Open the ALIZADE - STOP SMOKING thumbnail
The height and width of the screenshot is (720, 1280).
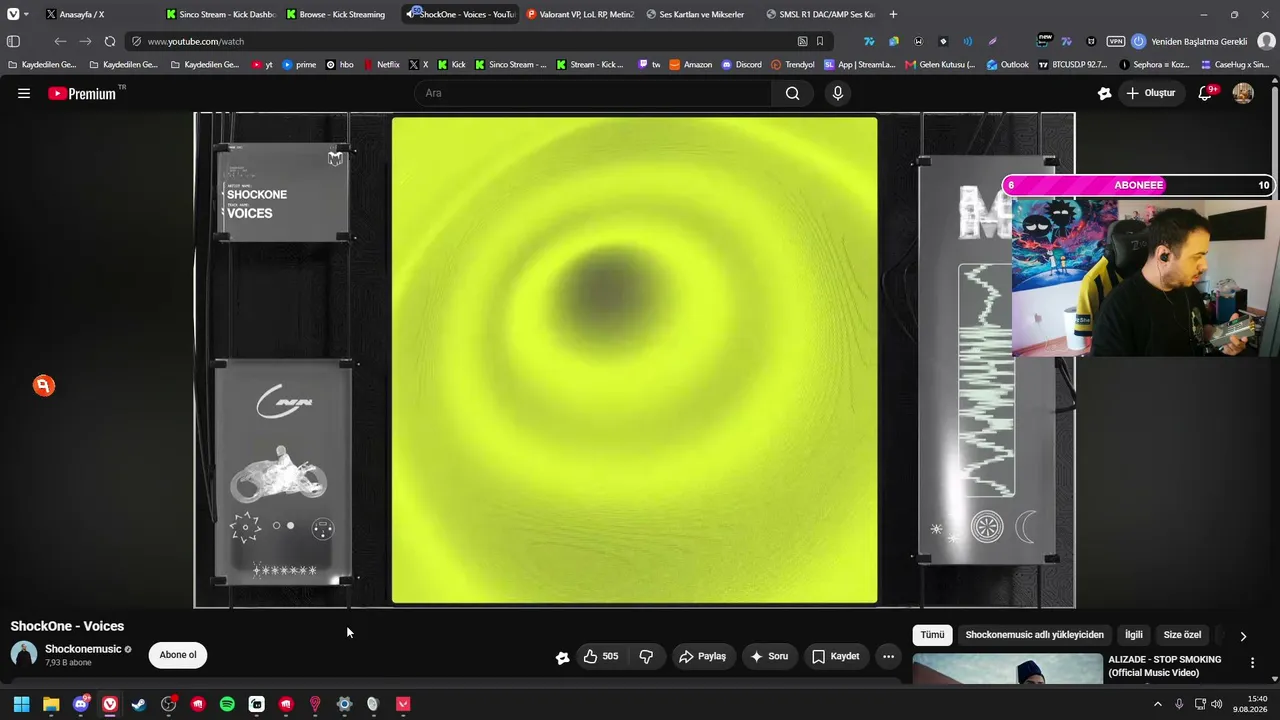1007,669
